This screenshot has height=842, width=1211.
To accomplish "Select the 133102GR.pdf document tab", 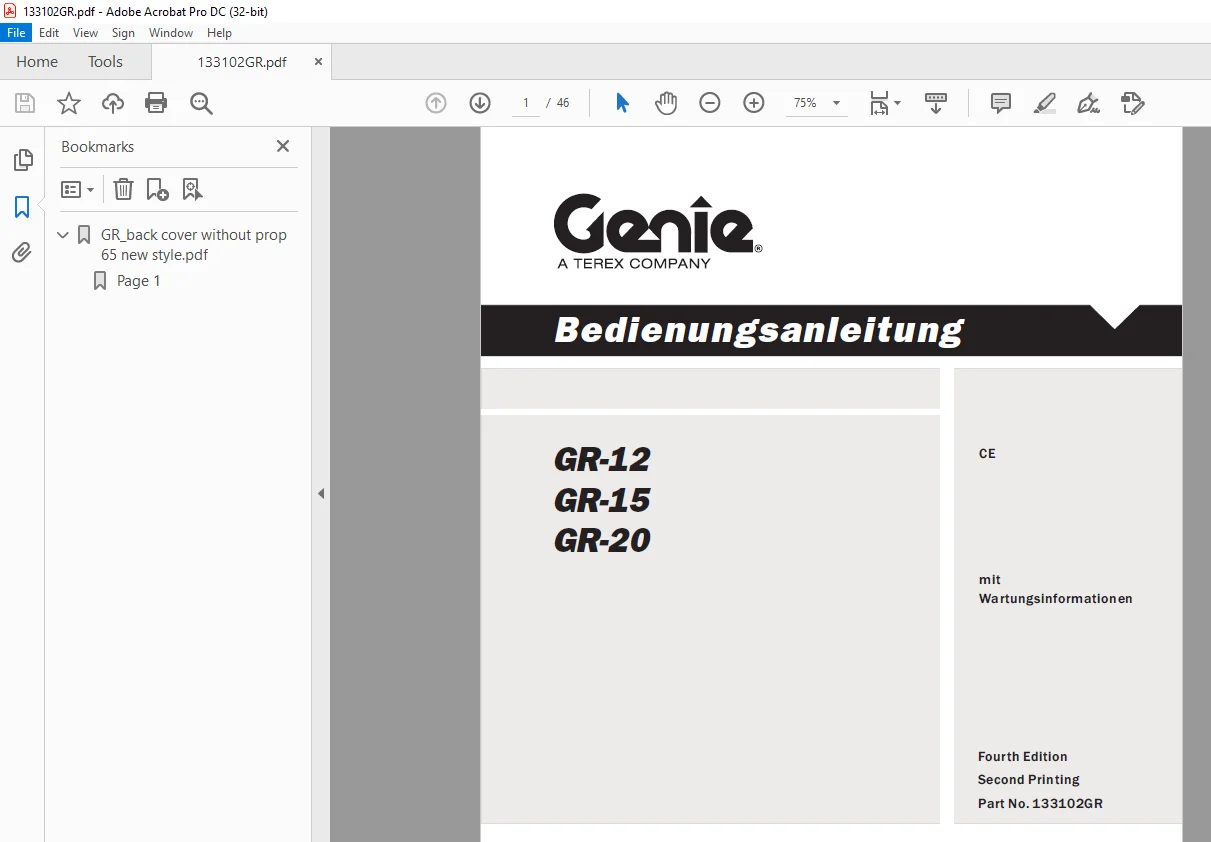I will click(242, 62).
